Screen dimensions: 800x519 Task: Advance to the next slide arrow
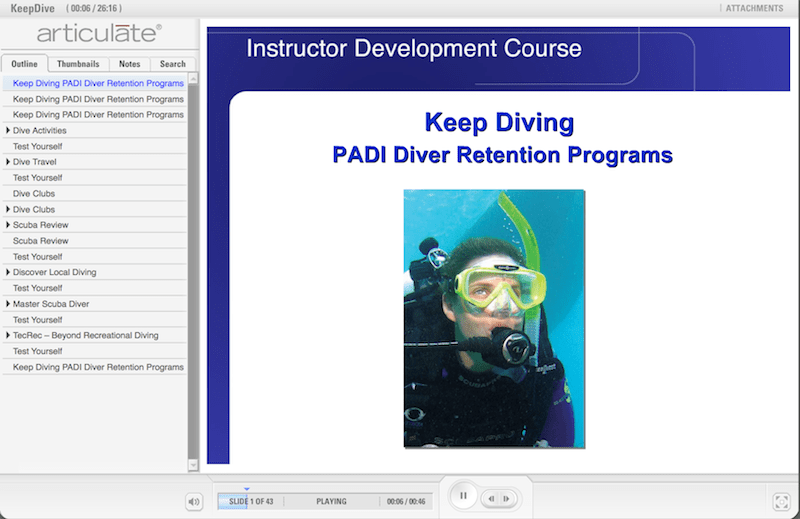[506, 499]
